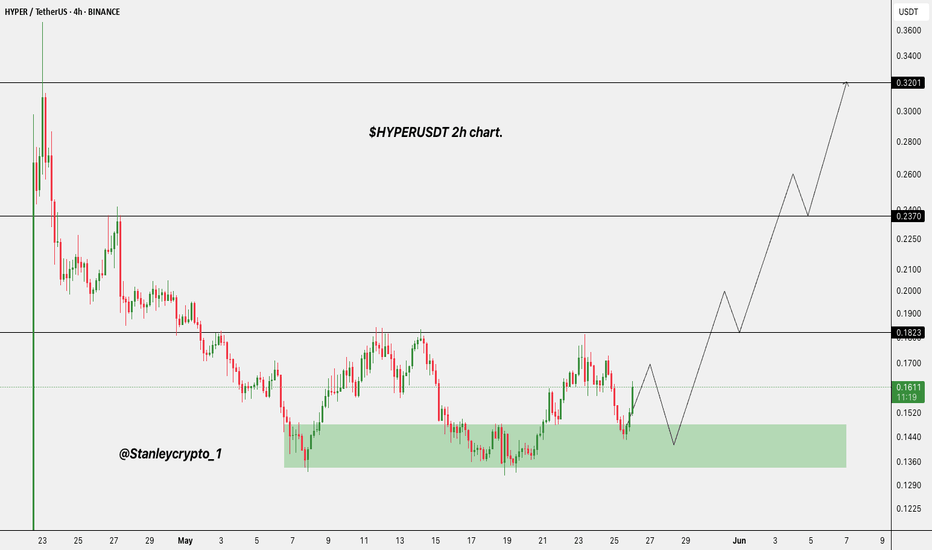Screen dimensions: 932x550
Task: Click the $HYPERUSDT 2h chart text annotation
Action: [x=436, y=133]
